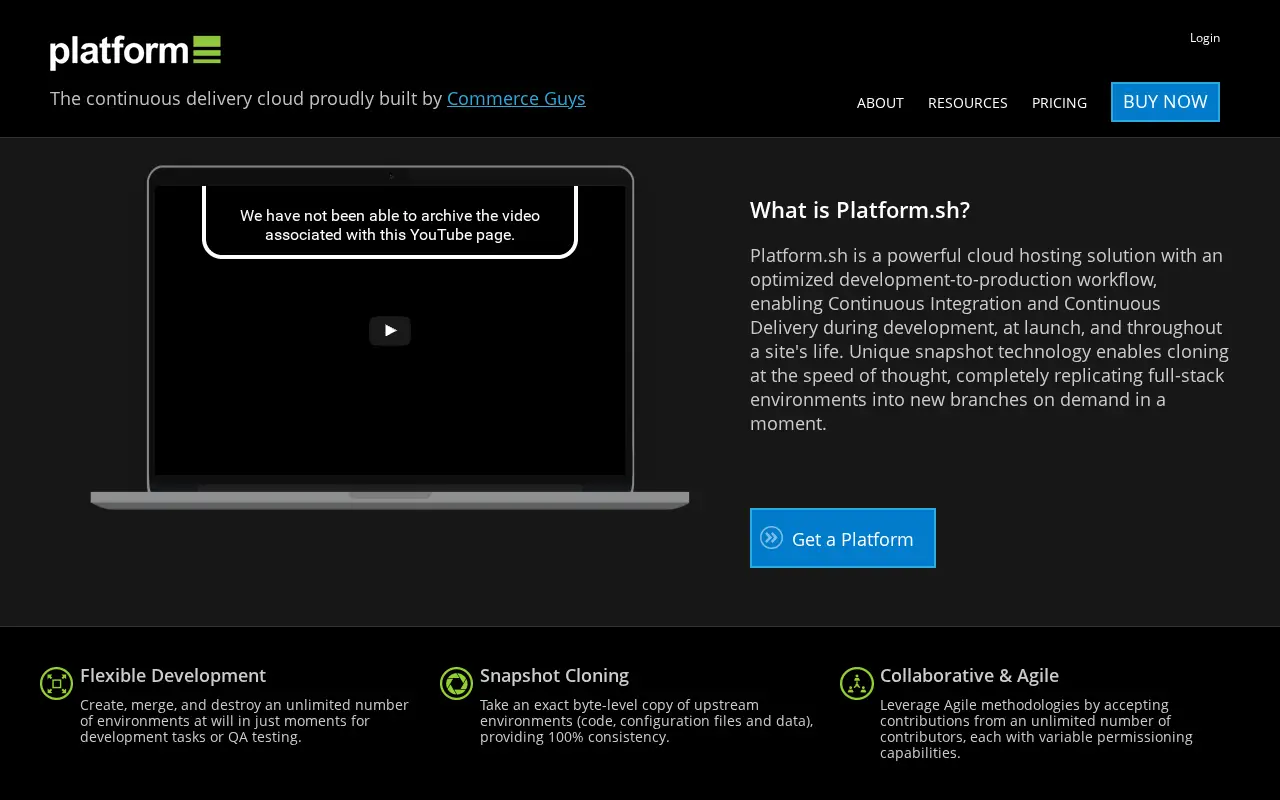Click the 'Take an exact byte-level copy' description

[x=647, y=721]
